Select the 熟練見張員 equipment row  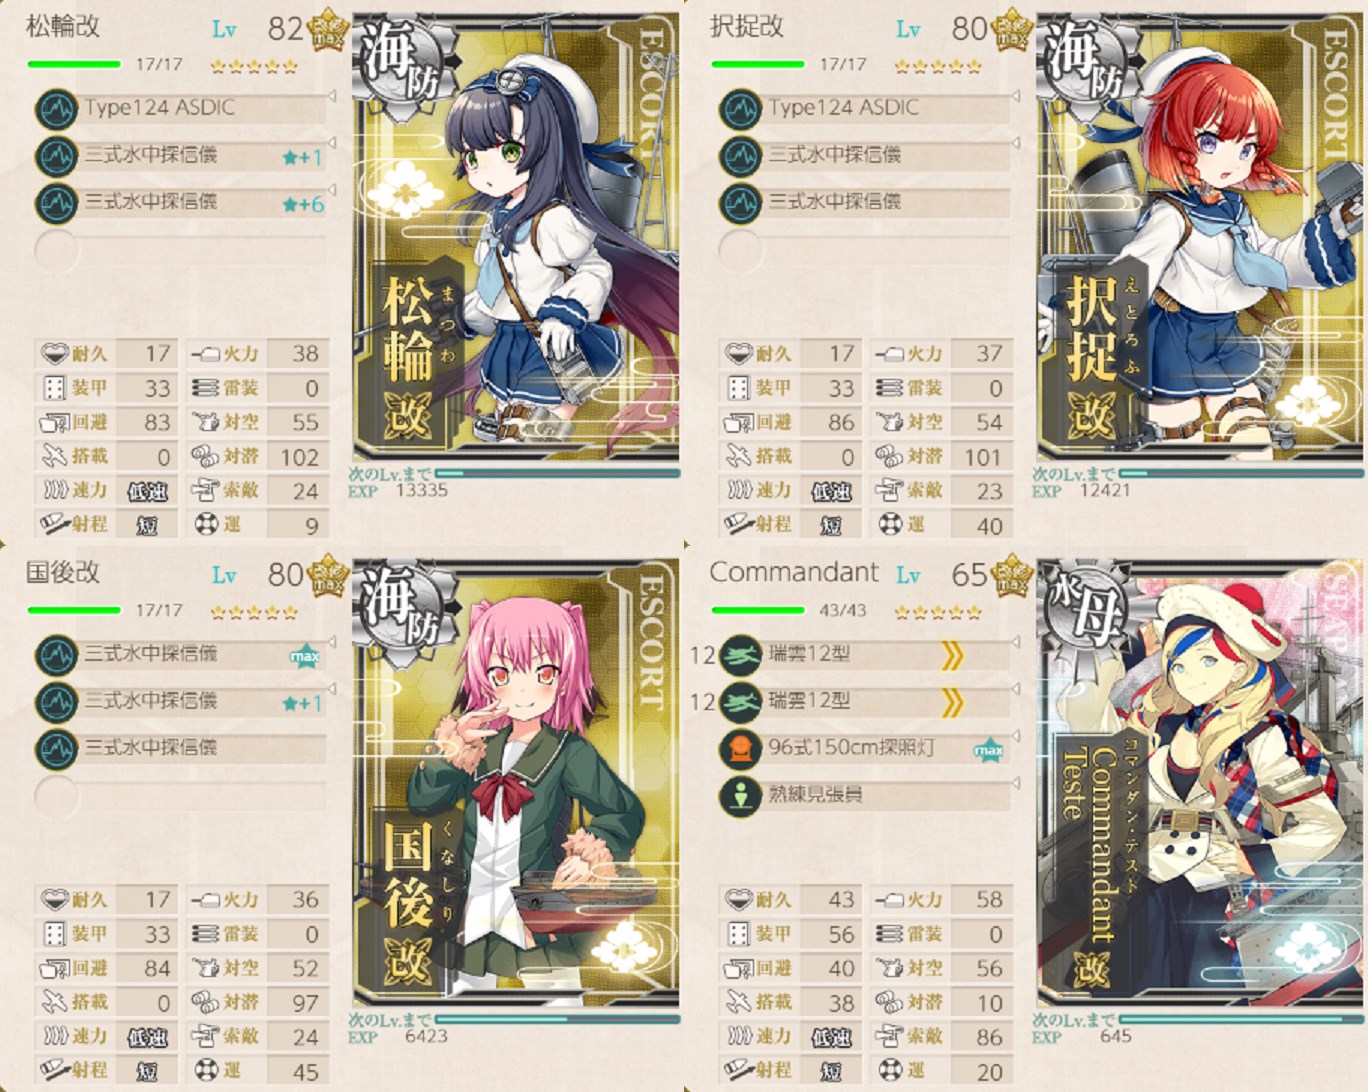[x=866, y=797]
